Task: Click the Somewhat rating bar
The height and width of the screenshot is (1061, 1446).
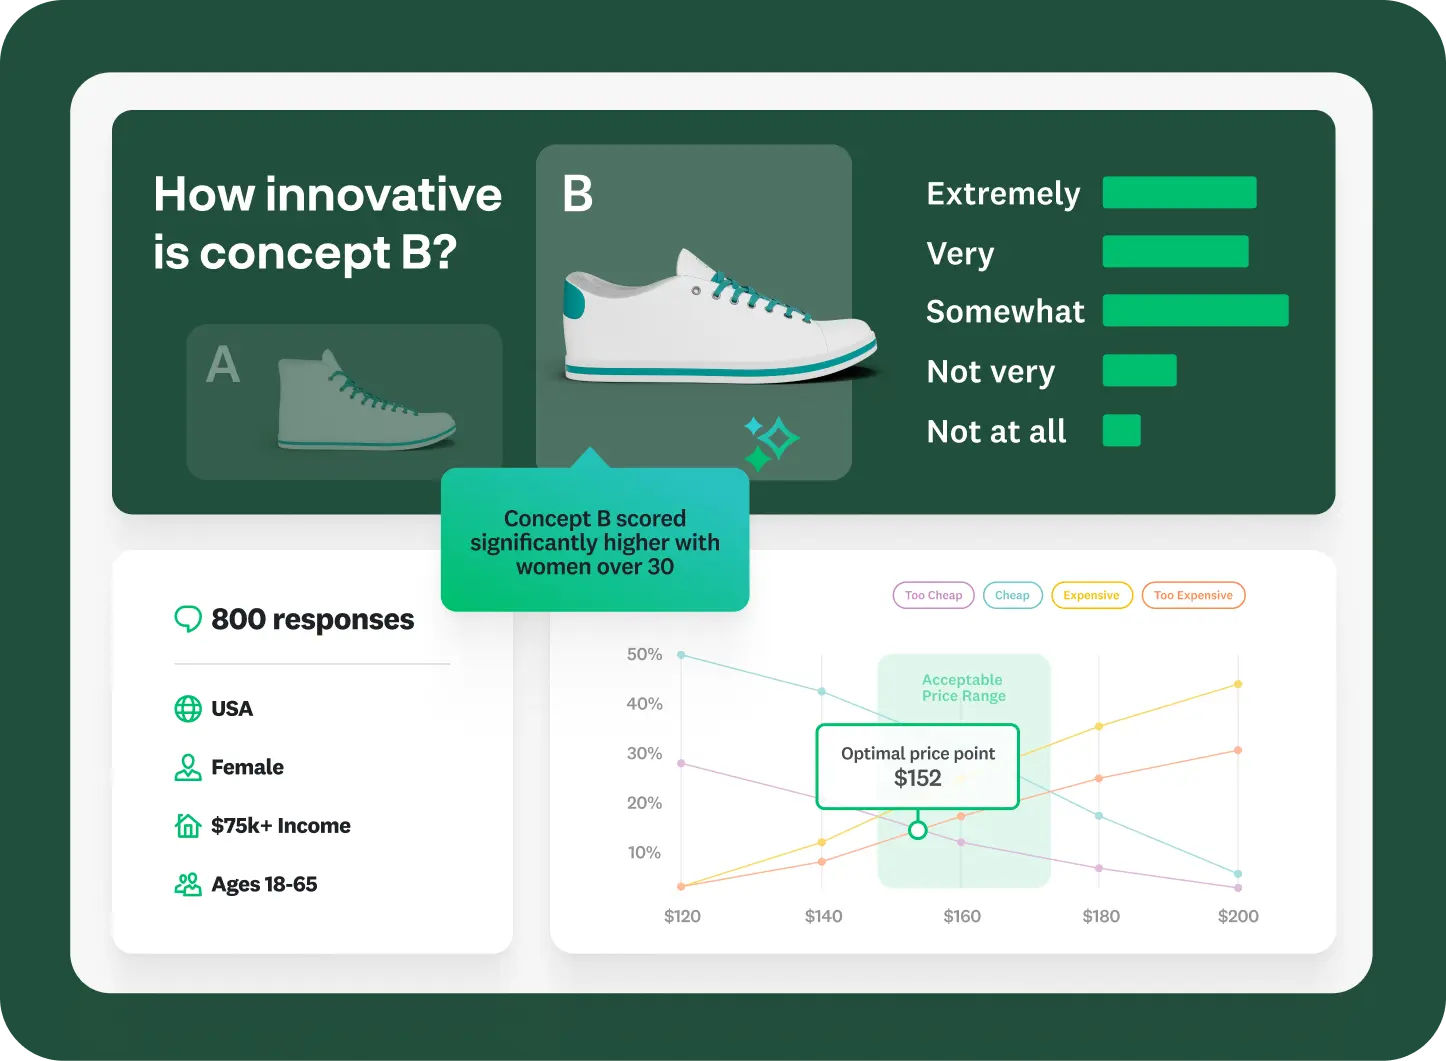Action: point(1195,311)
